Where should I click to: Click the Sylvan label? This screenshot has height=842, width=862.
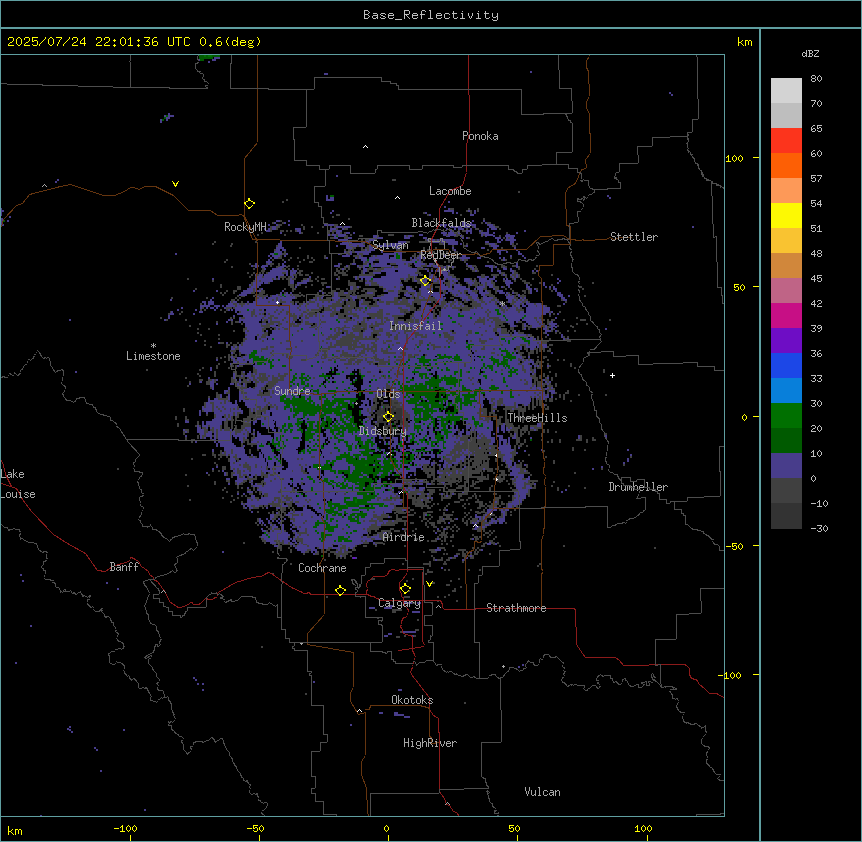(390, 245)
